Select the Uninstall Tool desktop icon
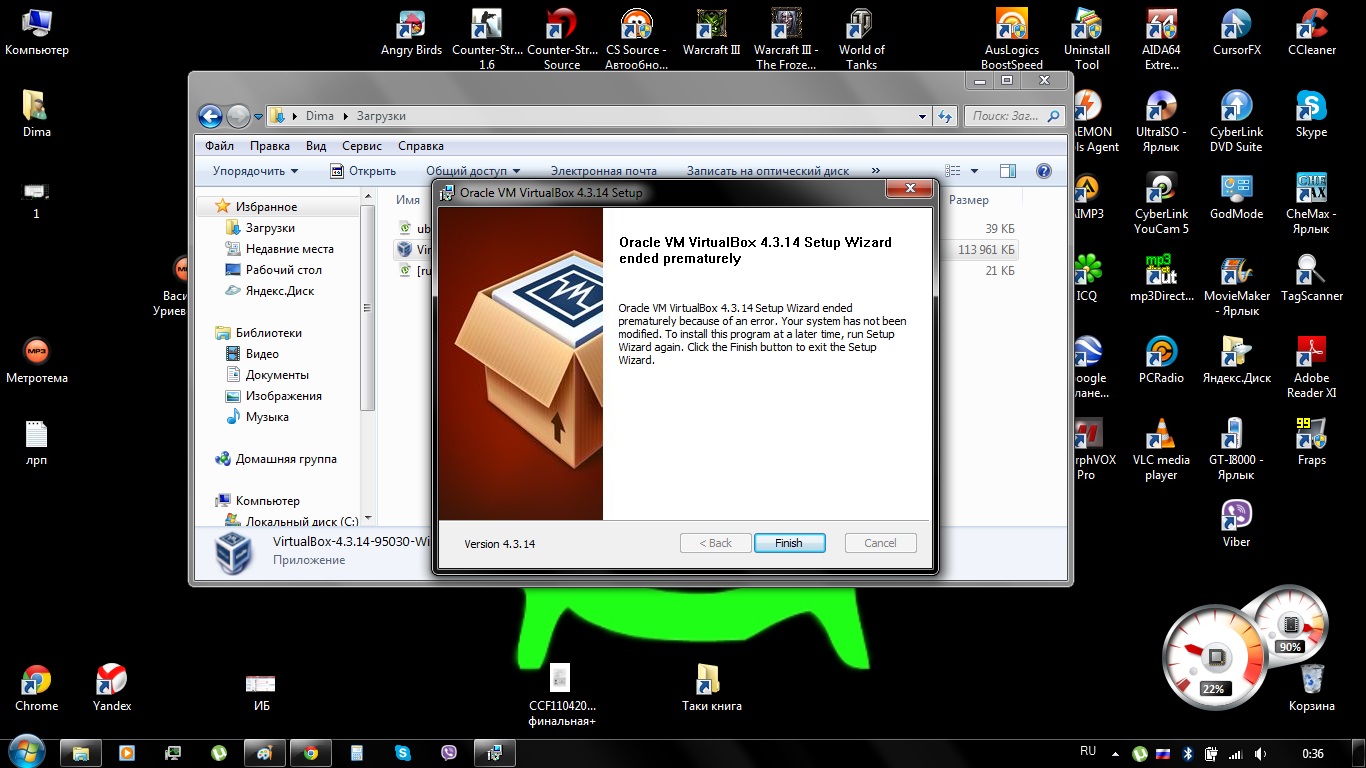1366x768 pixels. coord(1087,40)
